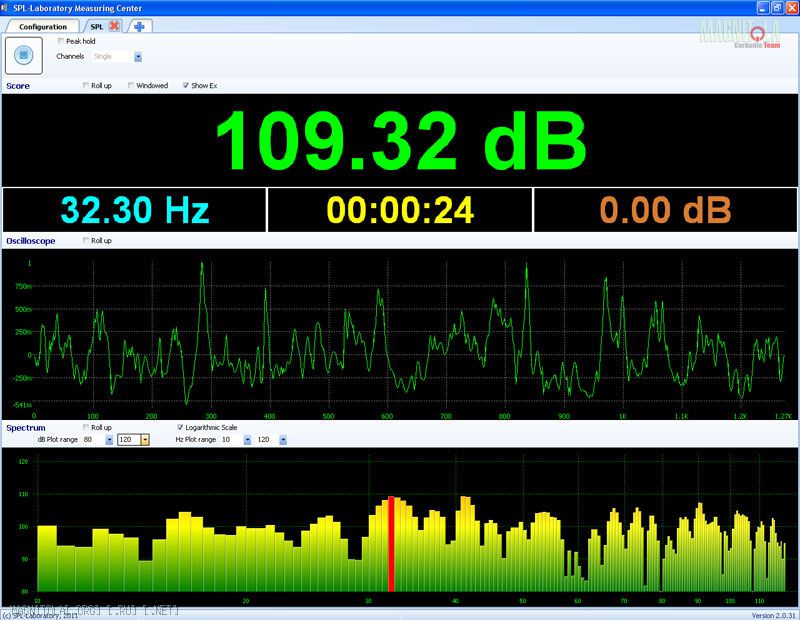Minimize the SPL-Laboratory window
This screenshot has width=800, height=620.
[x=763, y=8]
